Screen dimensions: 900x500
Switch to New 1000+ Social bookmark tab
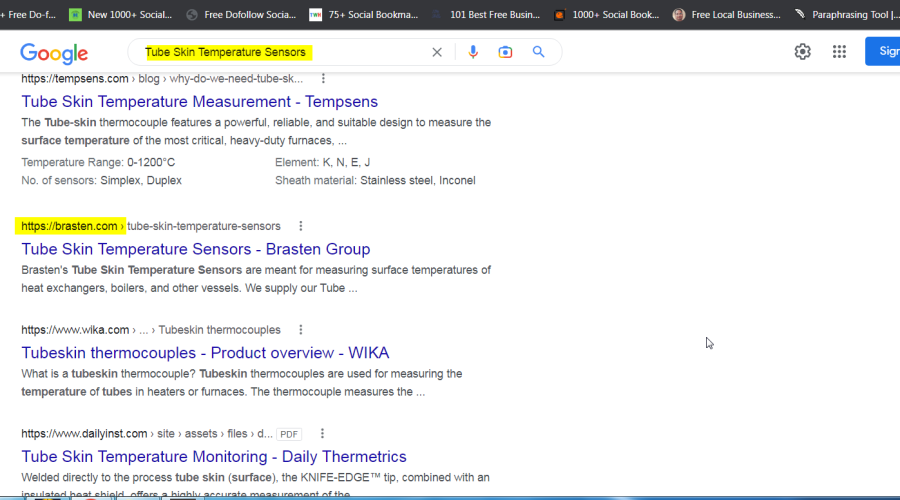tap(120, 15)
